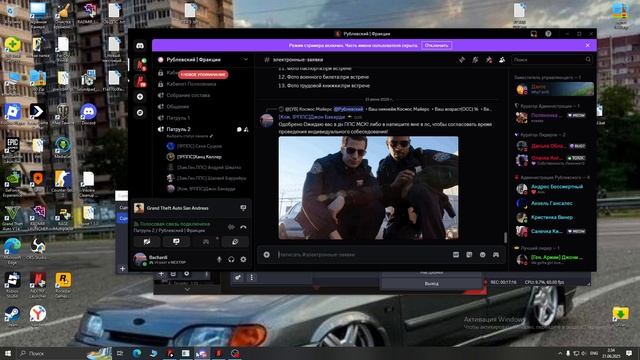Expand the Рублевский | Фракции server dropdown
The width and height of the screenshot is (640, 360).
click(246, 60)
